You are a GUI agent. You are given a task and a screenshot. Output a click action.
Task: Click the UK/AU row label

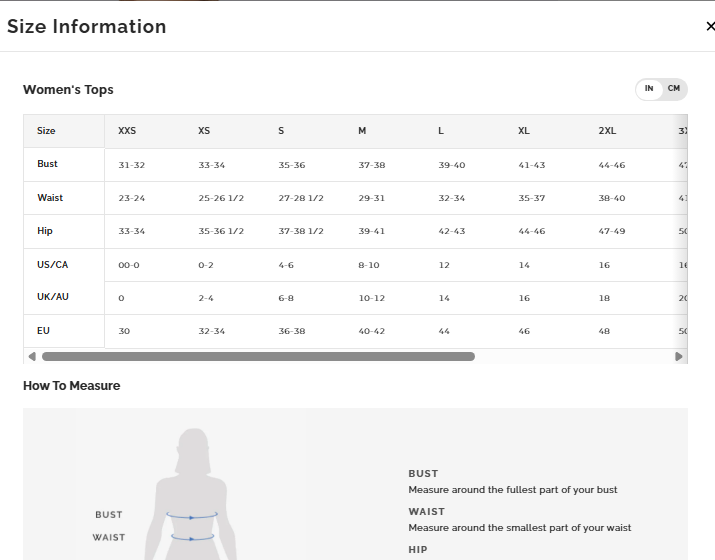53,297
